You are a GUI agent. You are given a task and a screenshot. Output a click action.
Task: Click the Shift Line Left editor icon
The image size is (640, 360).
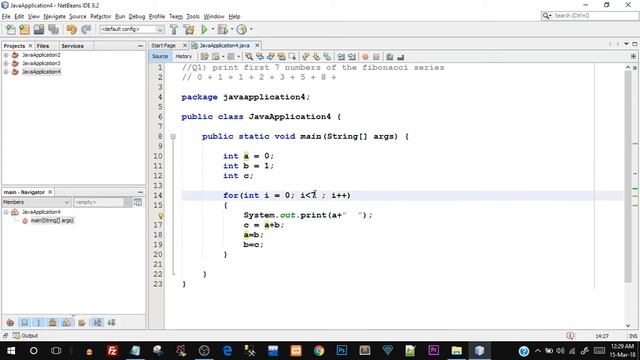341,57
